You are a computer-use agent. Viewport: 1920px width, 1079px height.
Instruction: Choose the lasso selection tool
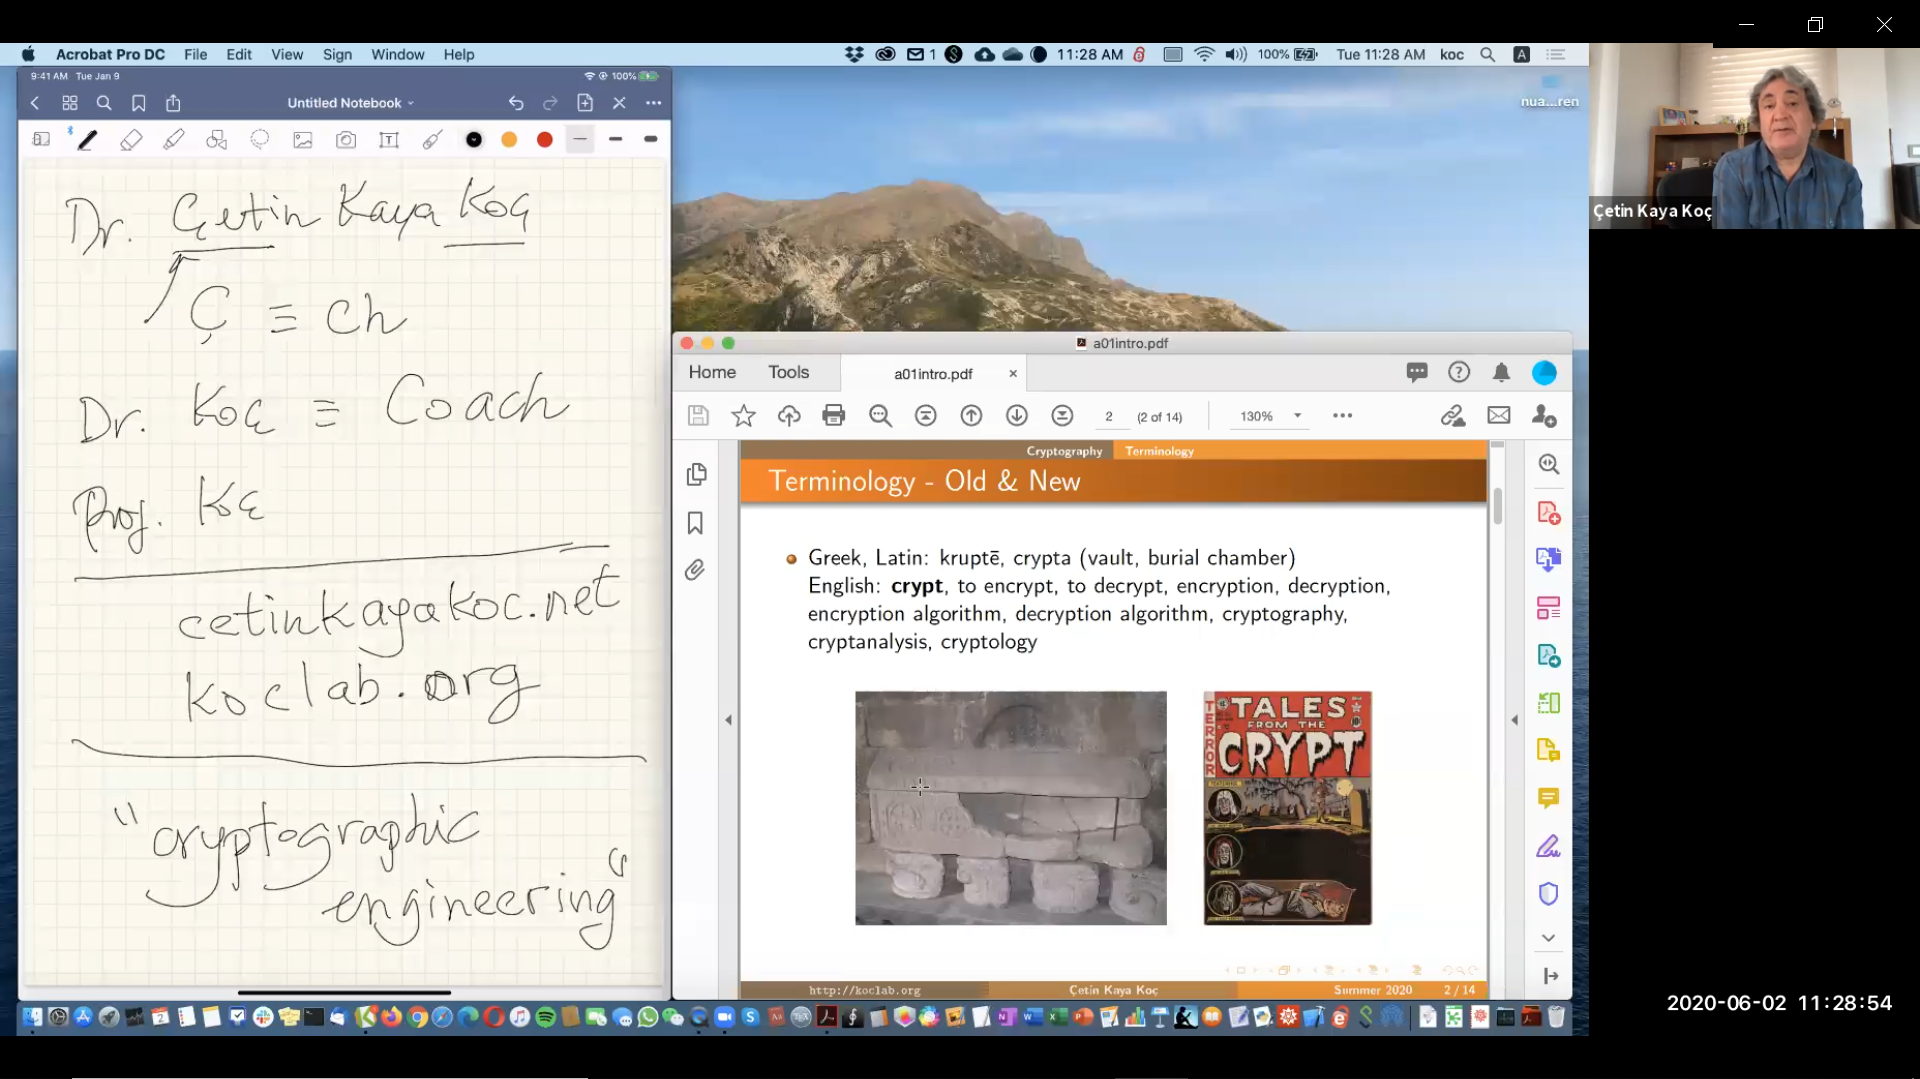260,140
